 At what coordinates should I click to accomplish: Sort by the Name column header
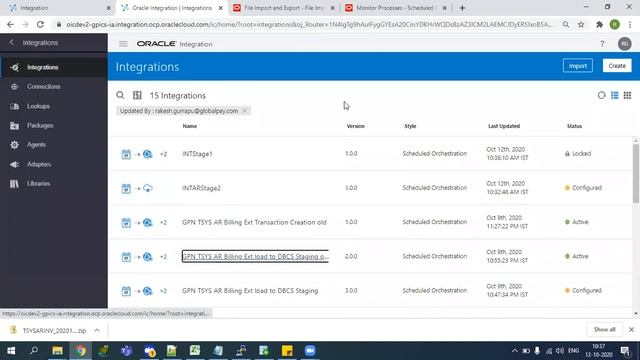click(190, 126)
